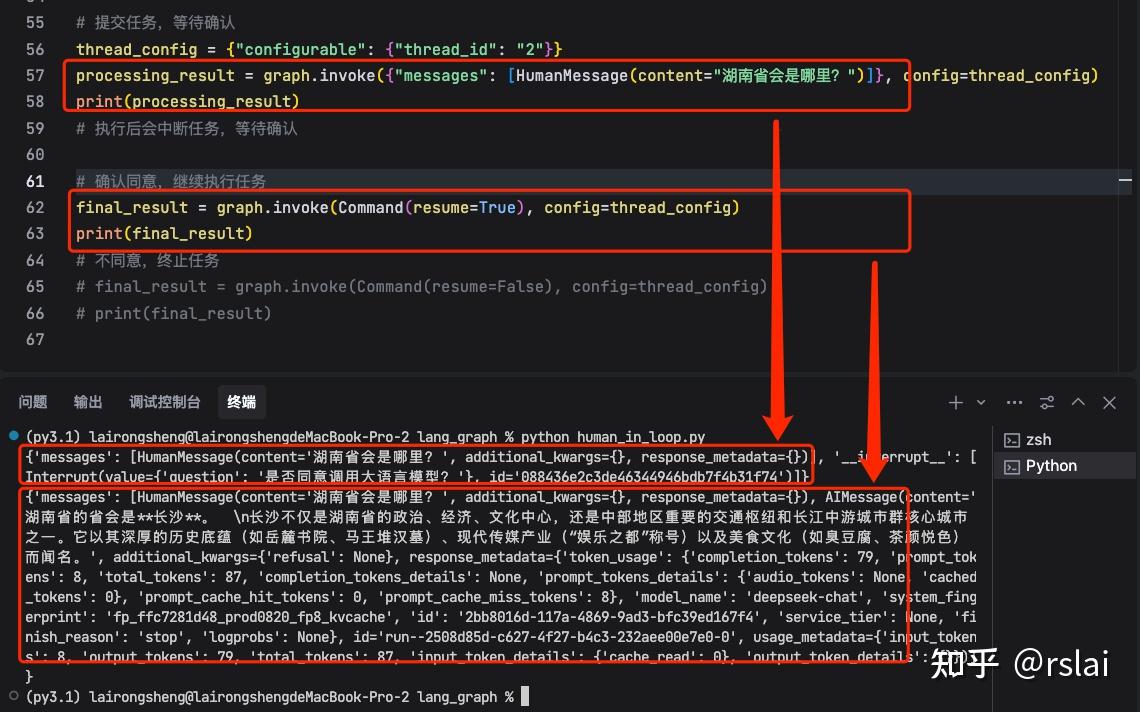Click print(processing_result) on line 58
This screenshot has width=1140, height=712.
pos(188,102)
